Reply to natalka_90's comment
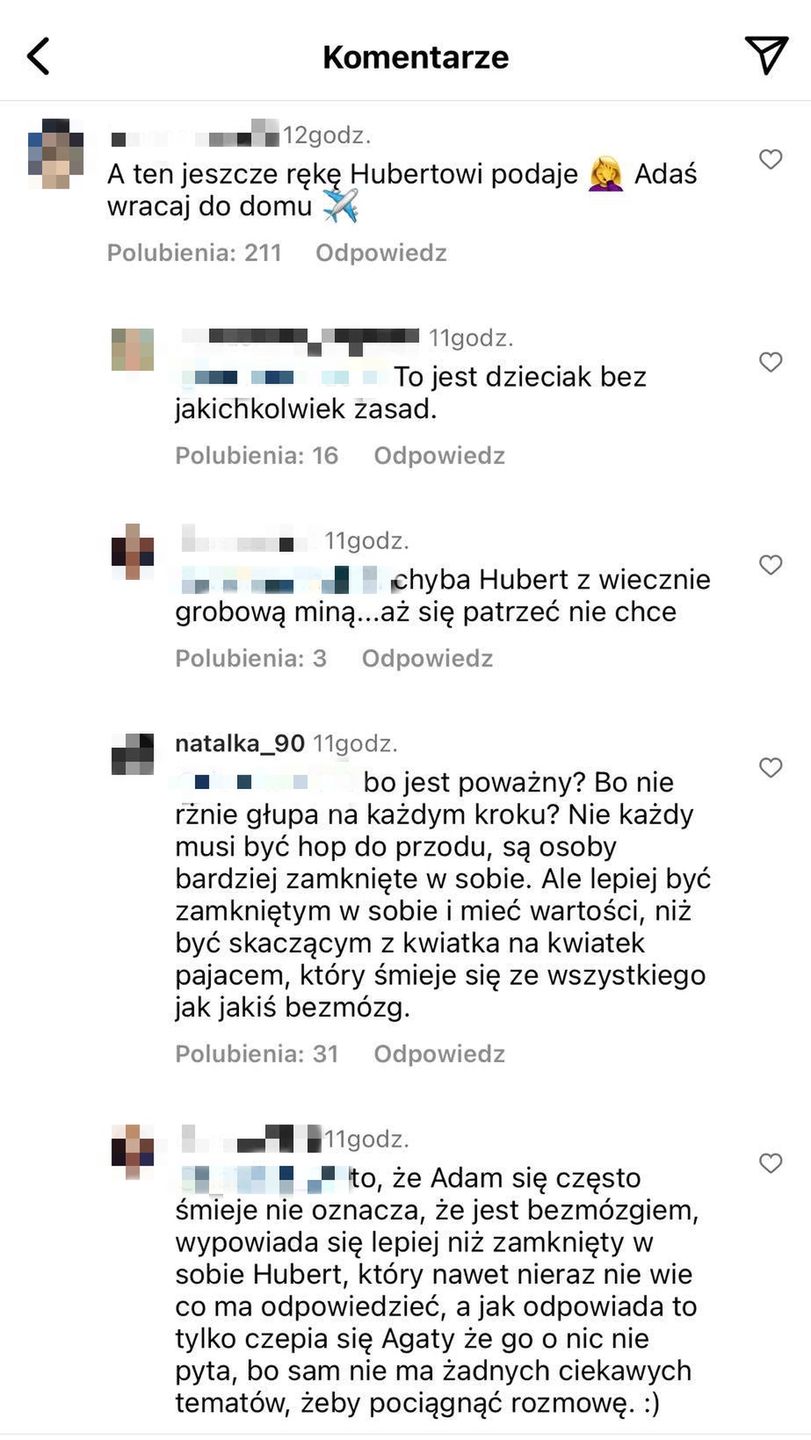This screenshot has height=1440, width=811. tap(439, 1054)
